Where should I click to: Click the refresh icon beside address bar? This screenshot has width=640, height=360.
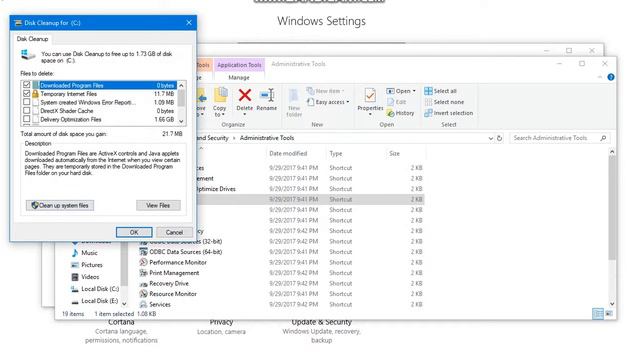click(499, 138)
